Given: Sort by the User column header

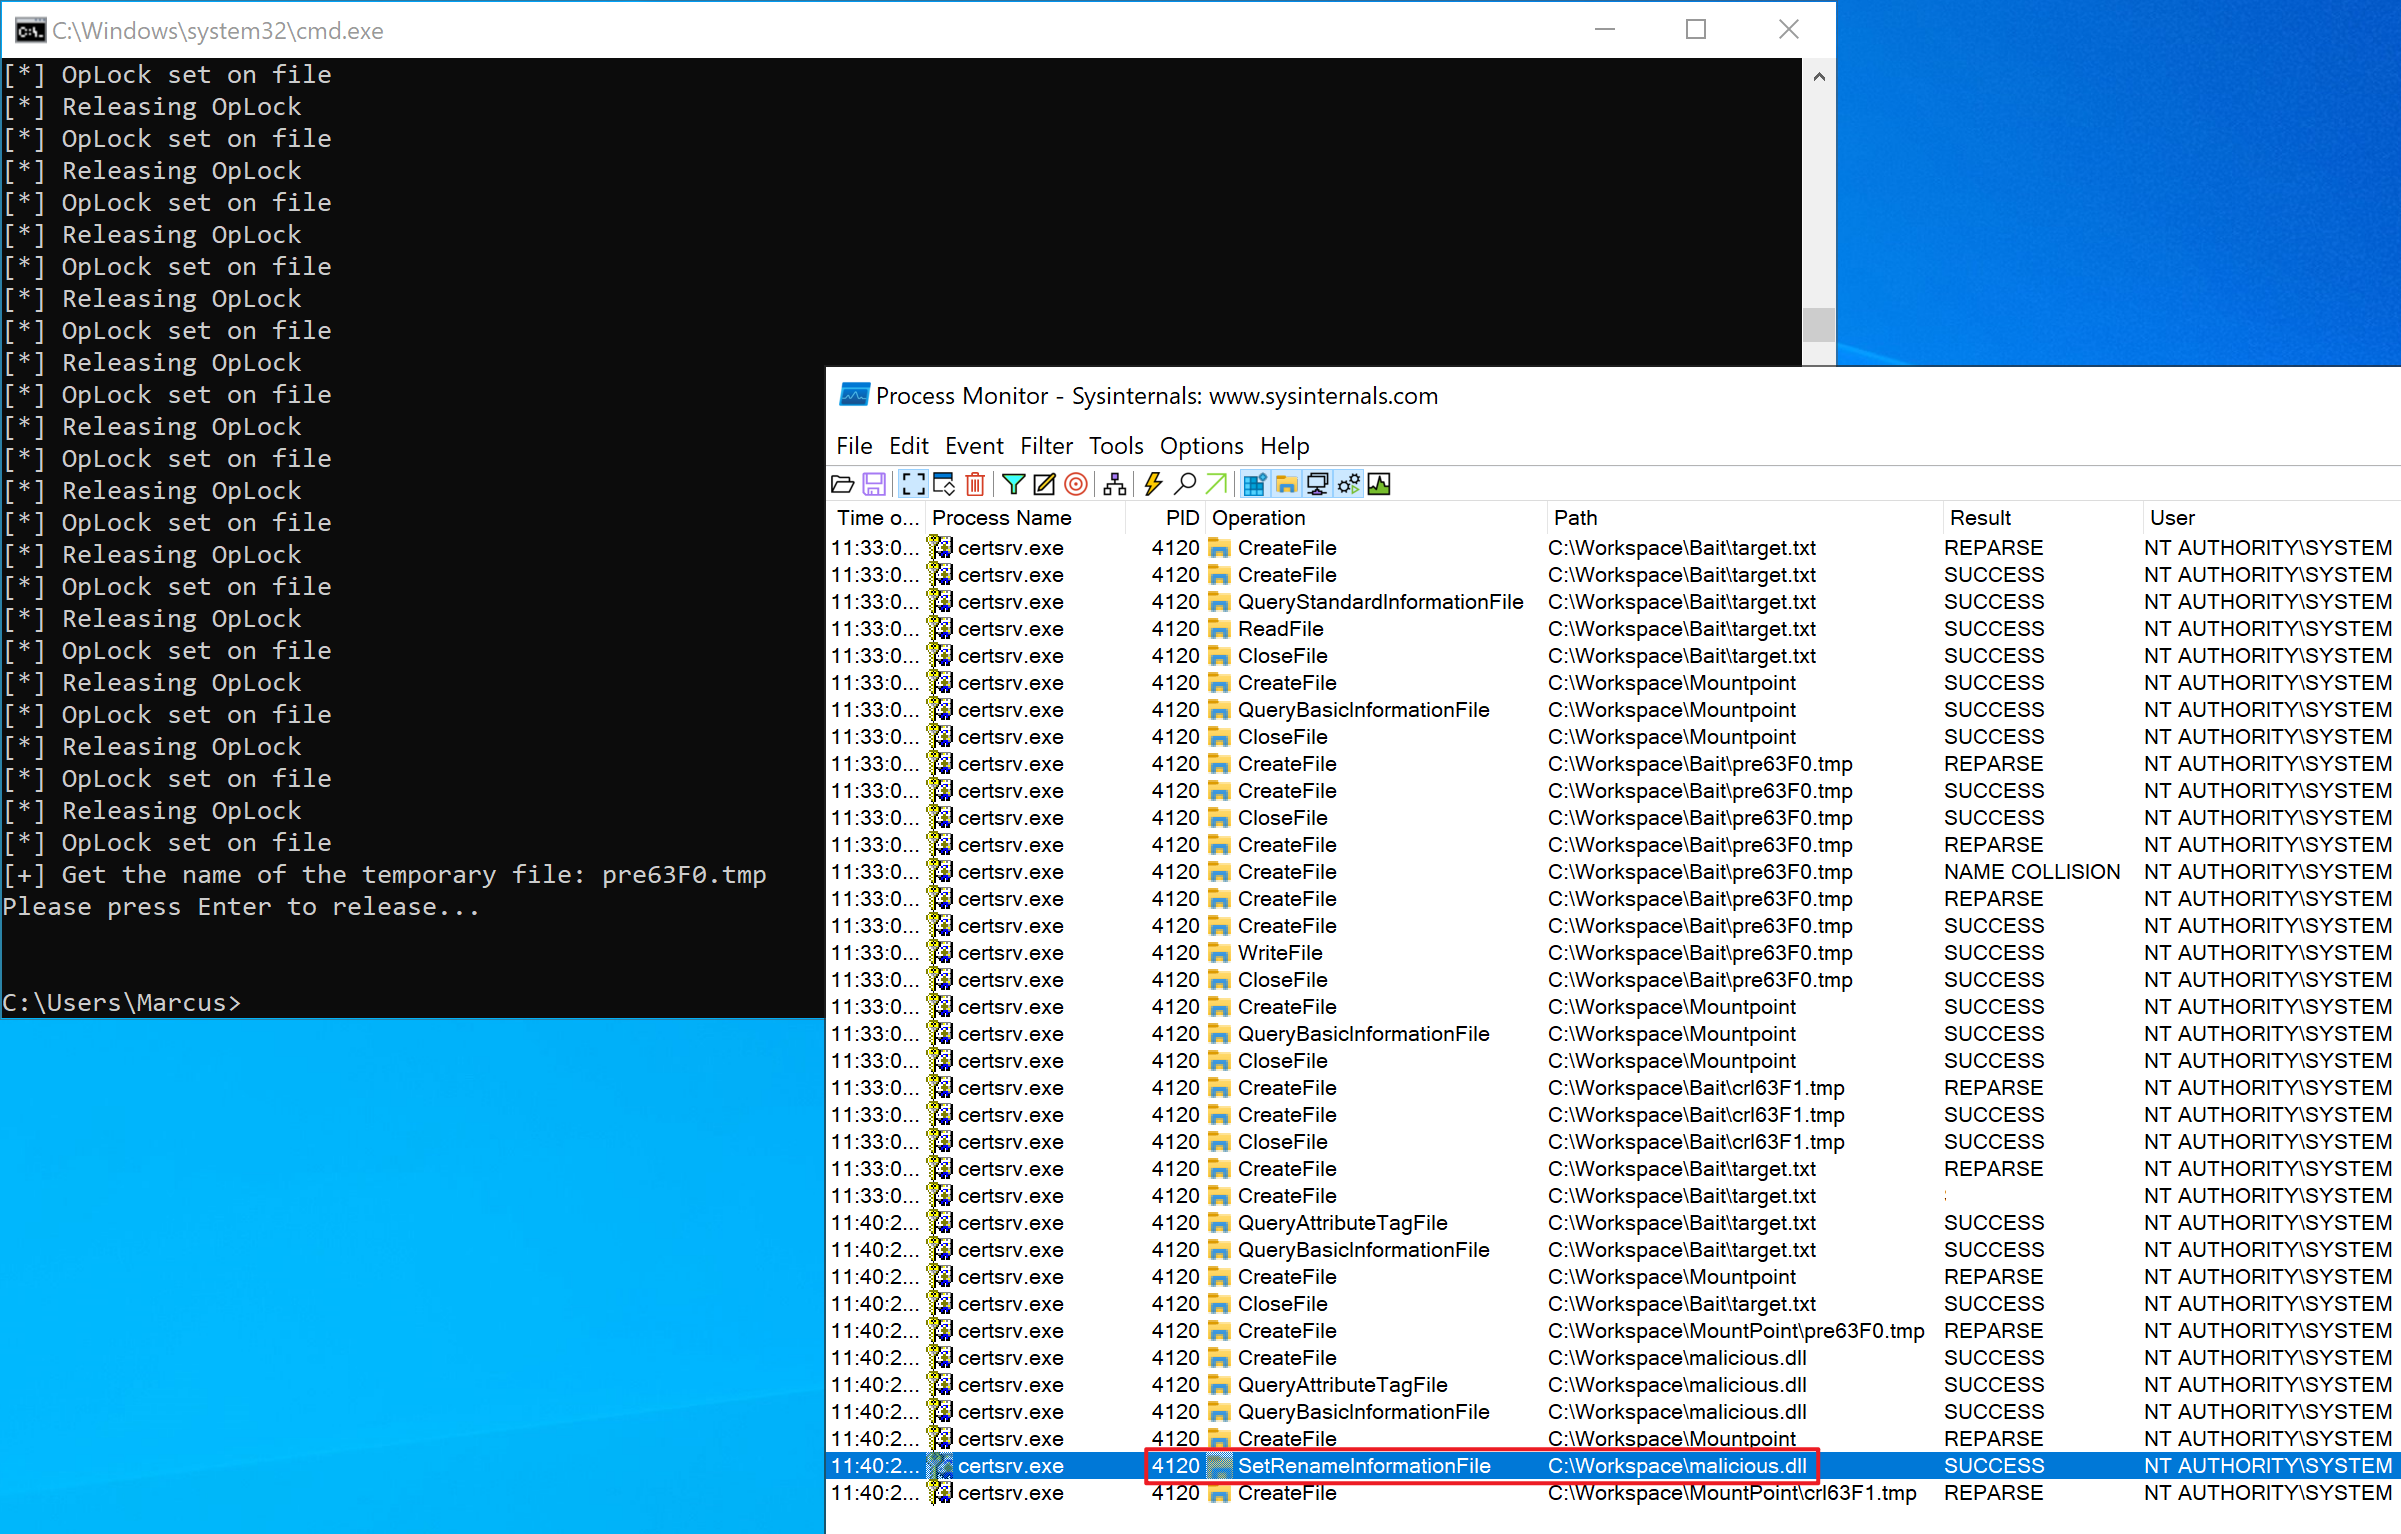Looking at the screenshot, I should click(x=2270, y=518).
